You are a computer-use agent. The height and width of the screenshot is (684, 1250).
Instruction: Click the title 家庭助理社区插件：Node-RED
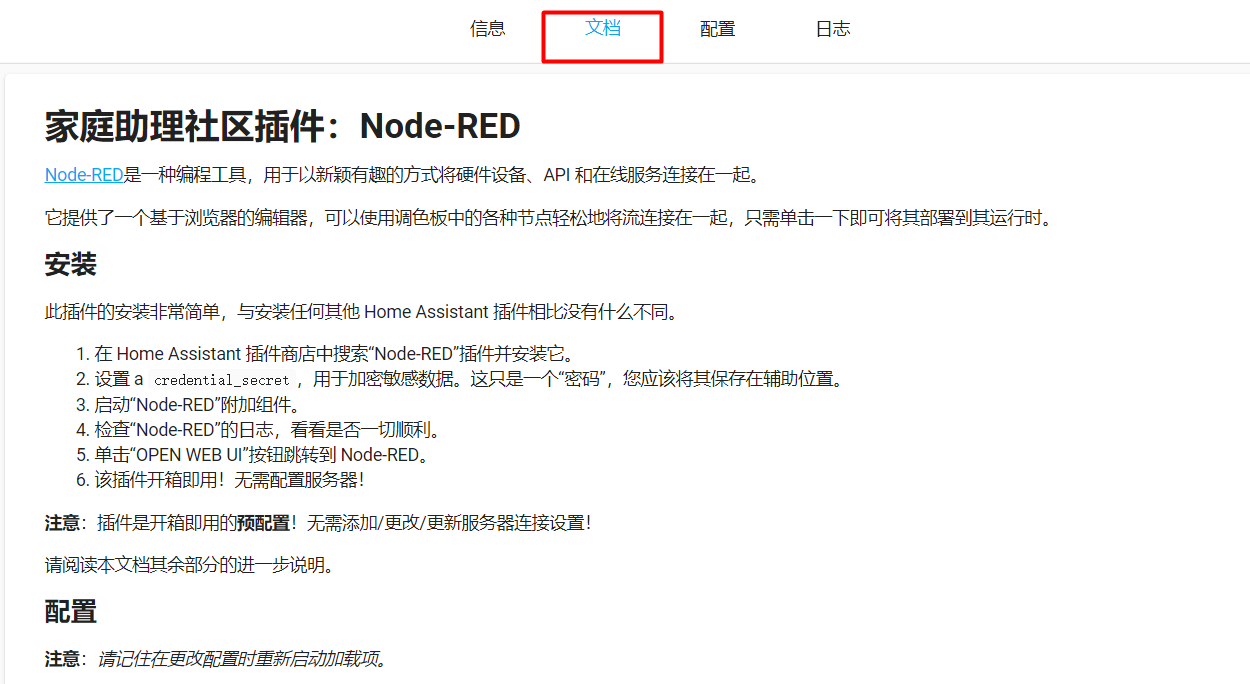point(283,127)
